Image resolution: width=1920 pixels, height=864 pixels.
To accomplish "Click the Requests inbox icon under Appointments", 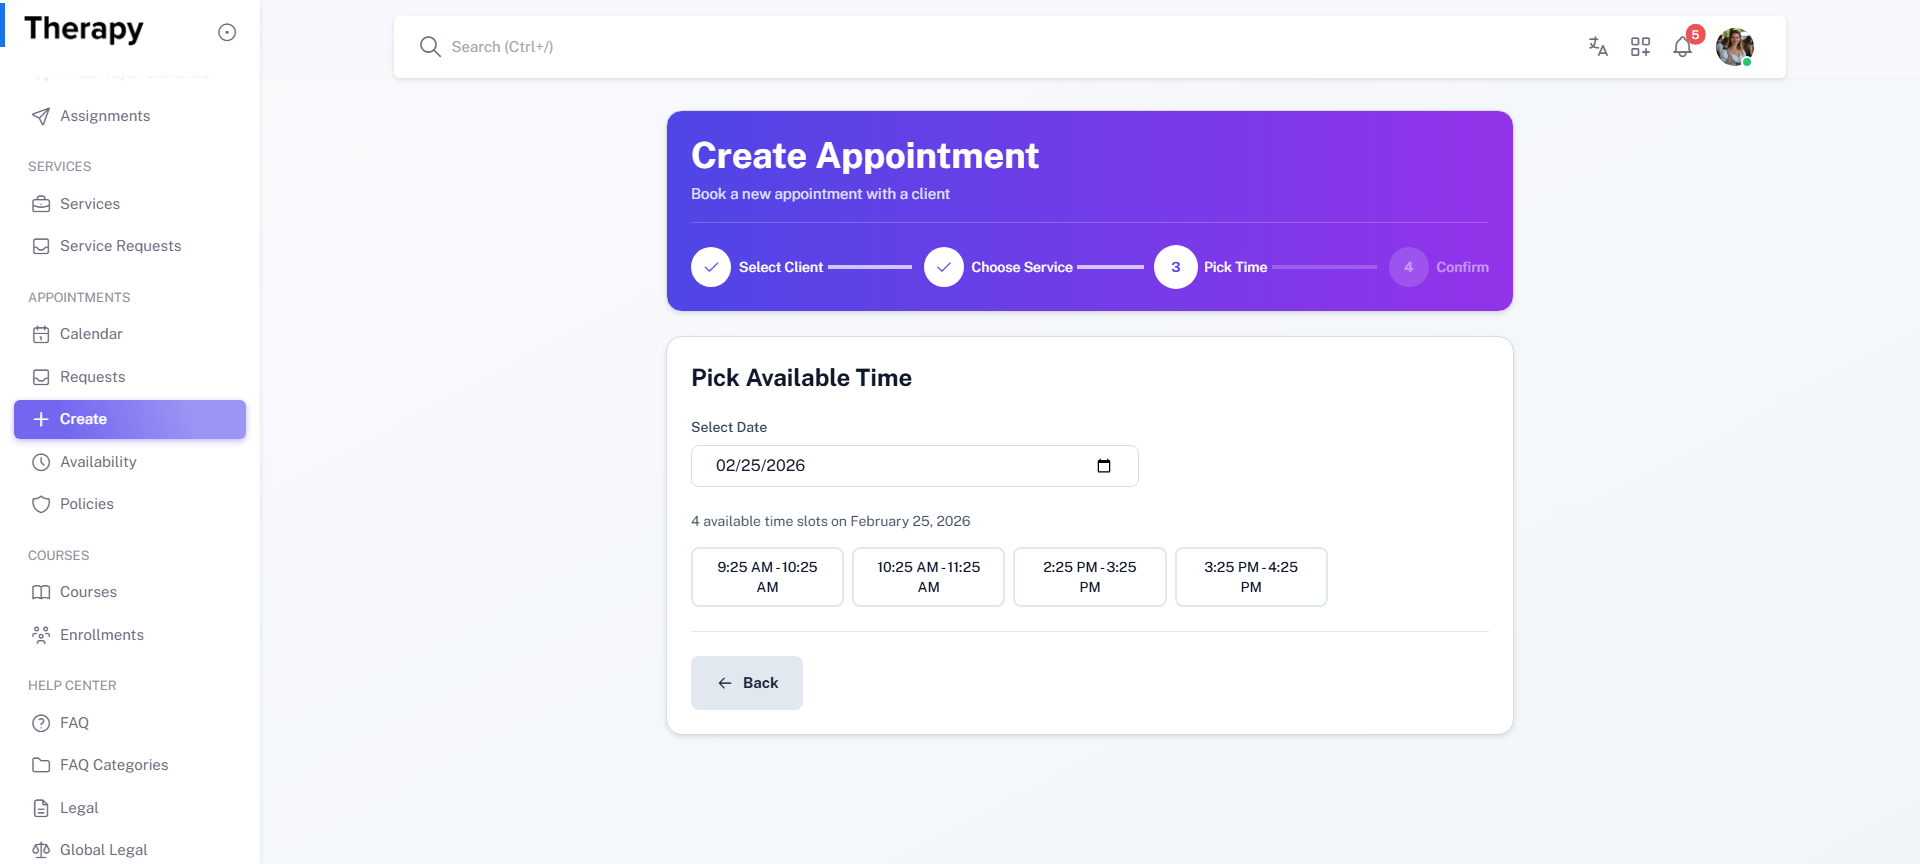I will pyautogui.click(x=41, y=377).
